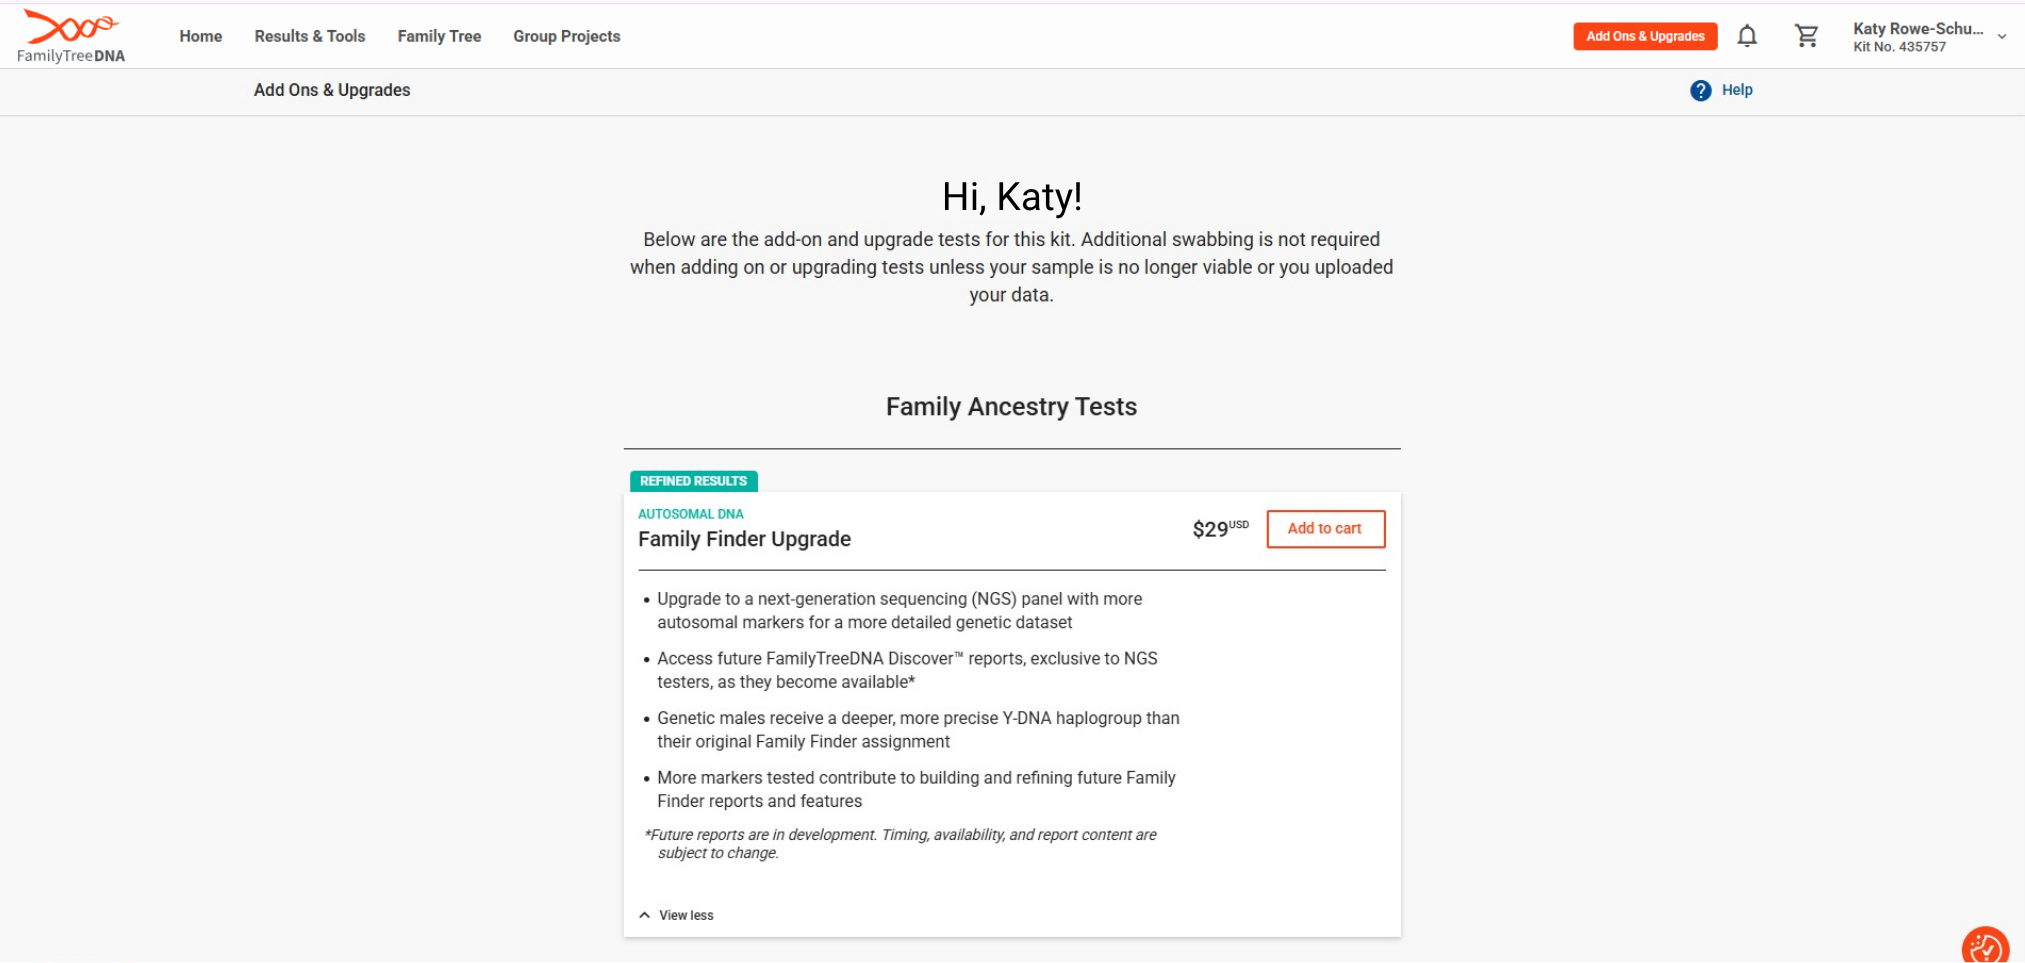Click the Family Finder Upgrade title
Viewport: 2025px width, 963px height.
click(x=744, y=539)
